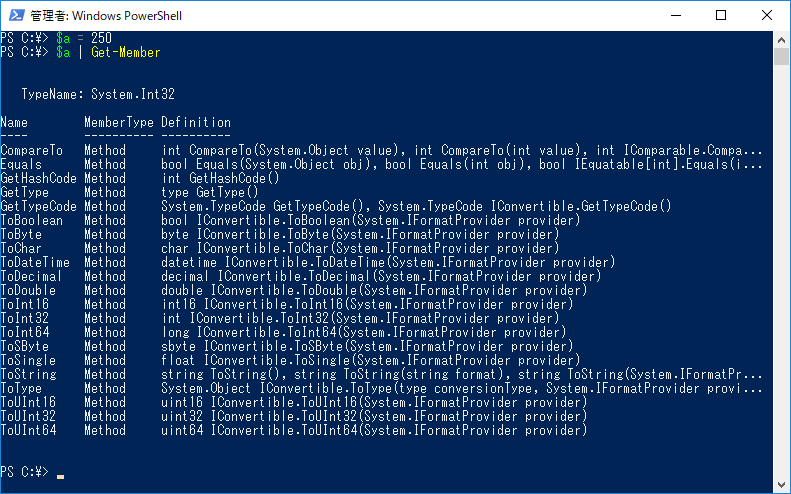791x494 pixels.
Task: Close the Windows PowerShell window
Action: pos(767,16)
